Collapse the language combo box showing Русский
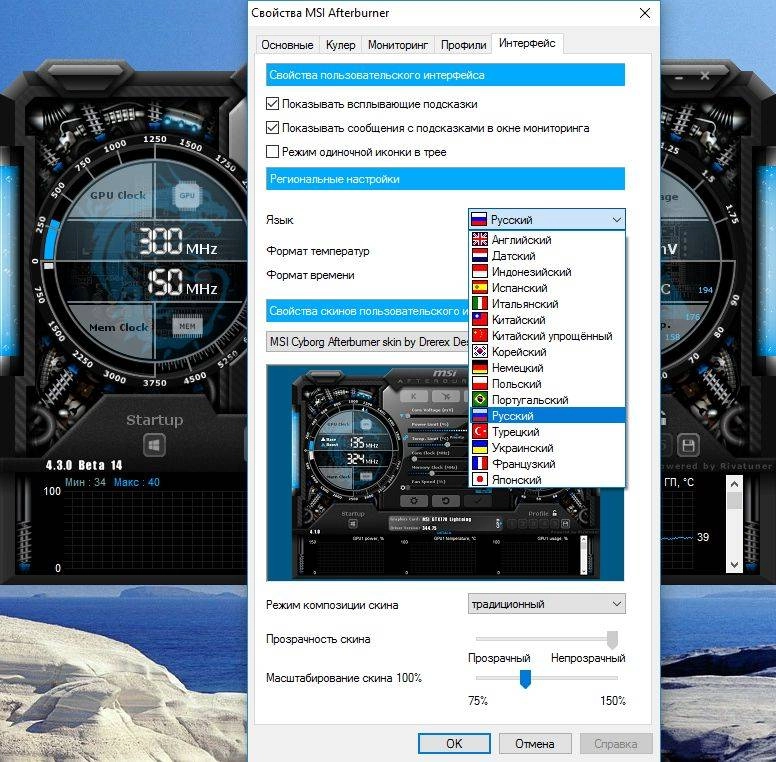The height and width of the screenshot is (762, 776). pyautogui.click(x=546, y=219)
